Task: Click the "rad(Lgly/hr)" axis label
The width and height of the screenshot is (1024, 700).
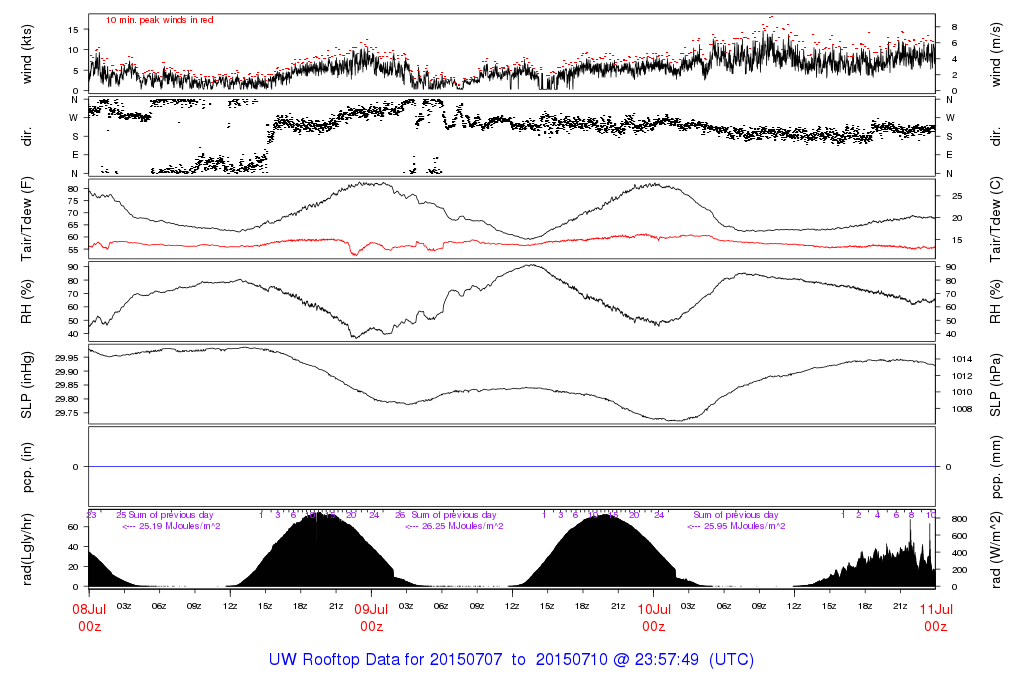Action: [26, 550]
